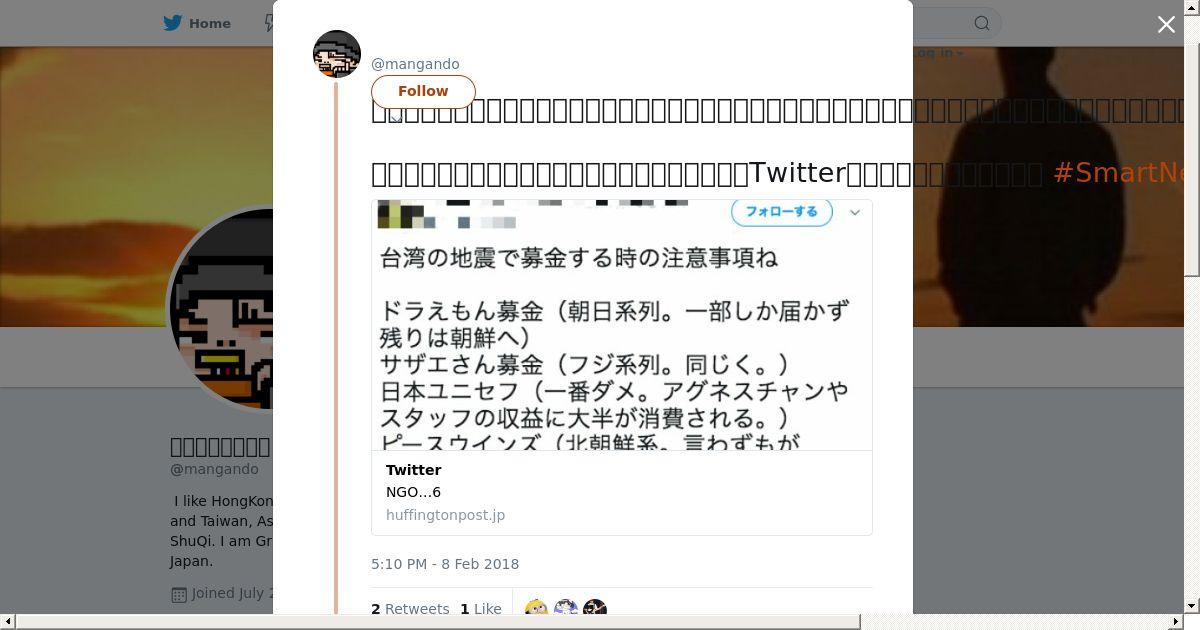The width and height of the screenshot is (1200, 630).
Task: Click the 5:10 PM - 8 Feb 2018 timestamp
Action: [x=445, y=564]
